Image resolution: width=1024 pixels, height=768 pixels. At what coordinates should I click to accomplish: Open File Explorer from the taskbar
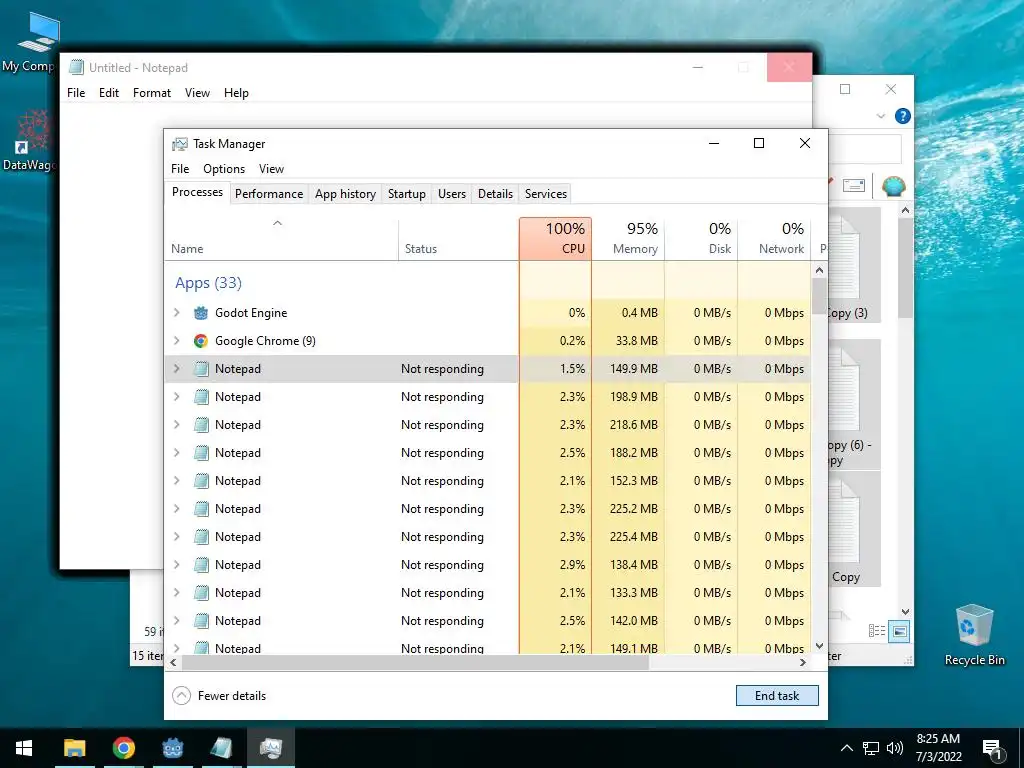[x=74, y=748]
